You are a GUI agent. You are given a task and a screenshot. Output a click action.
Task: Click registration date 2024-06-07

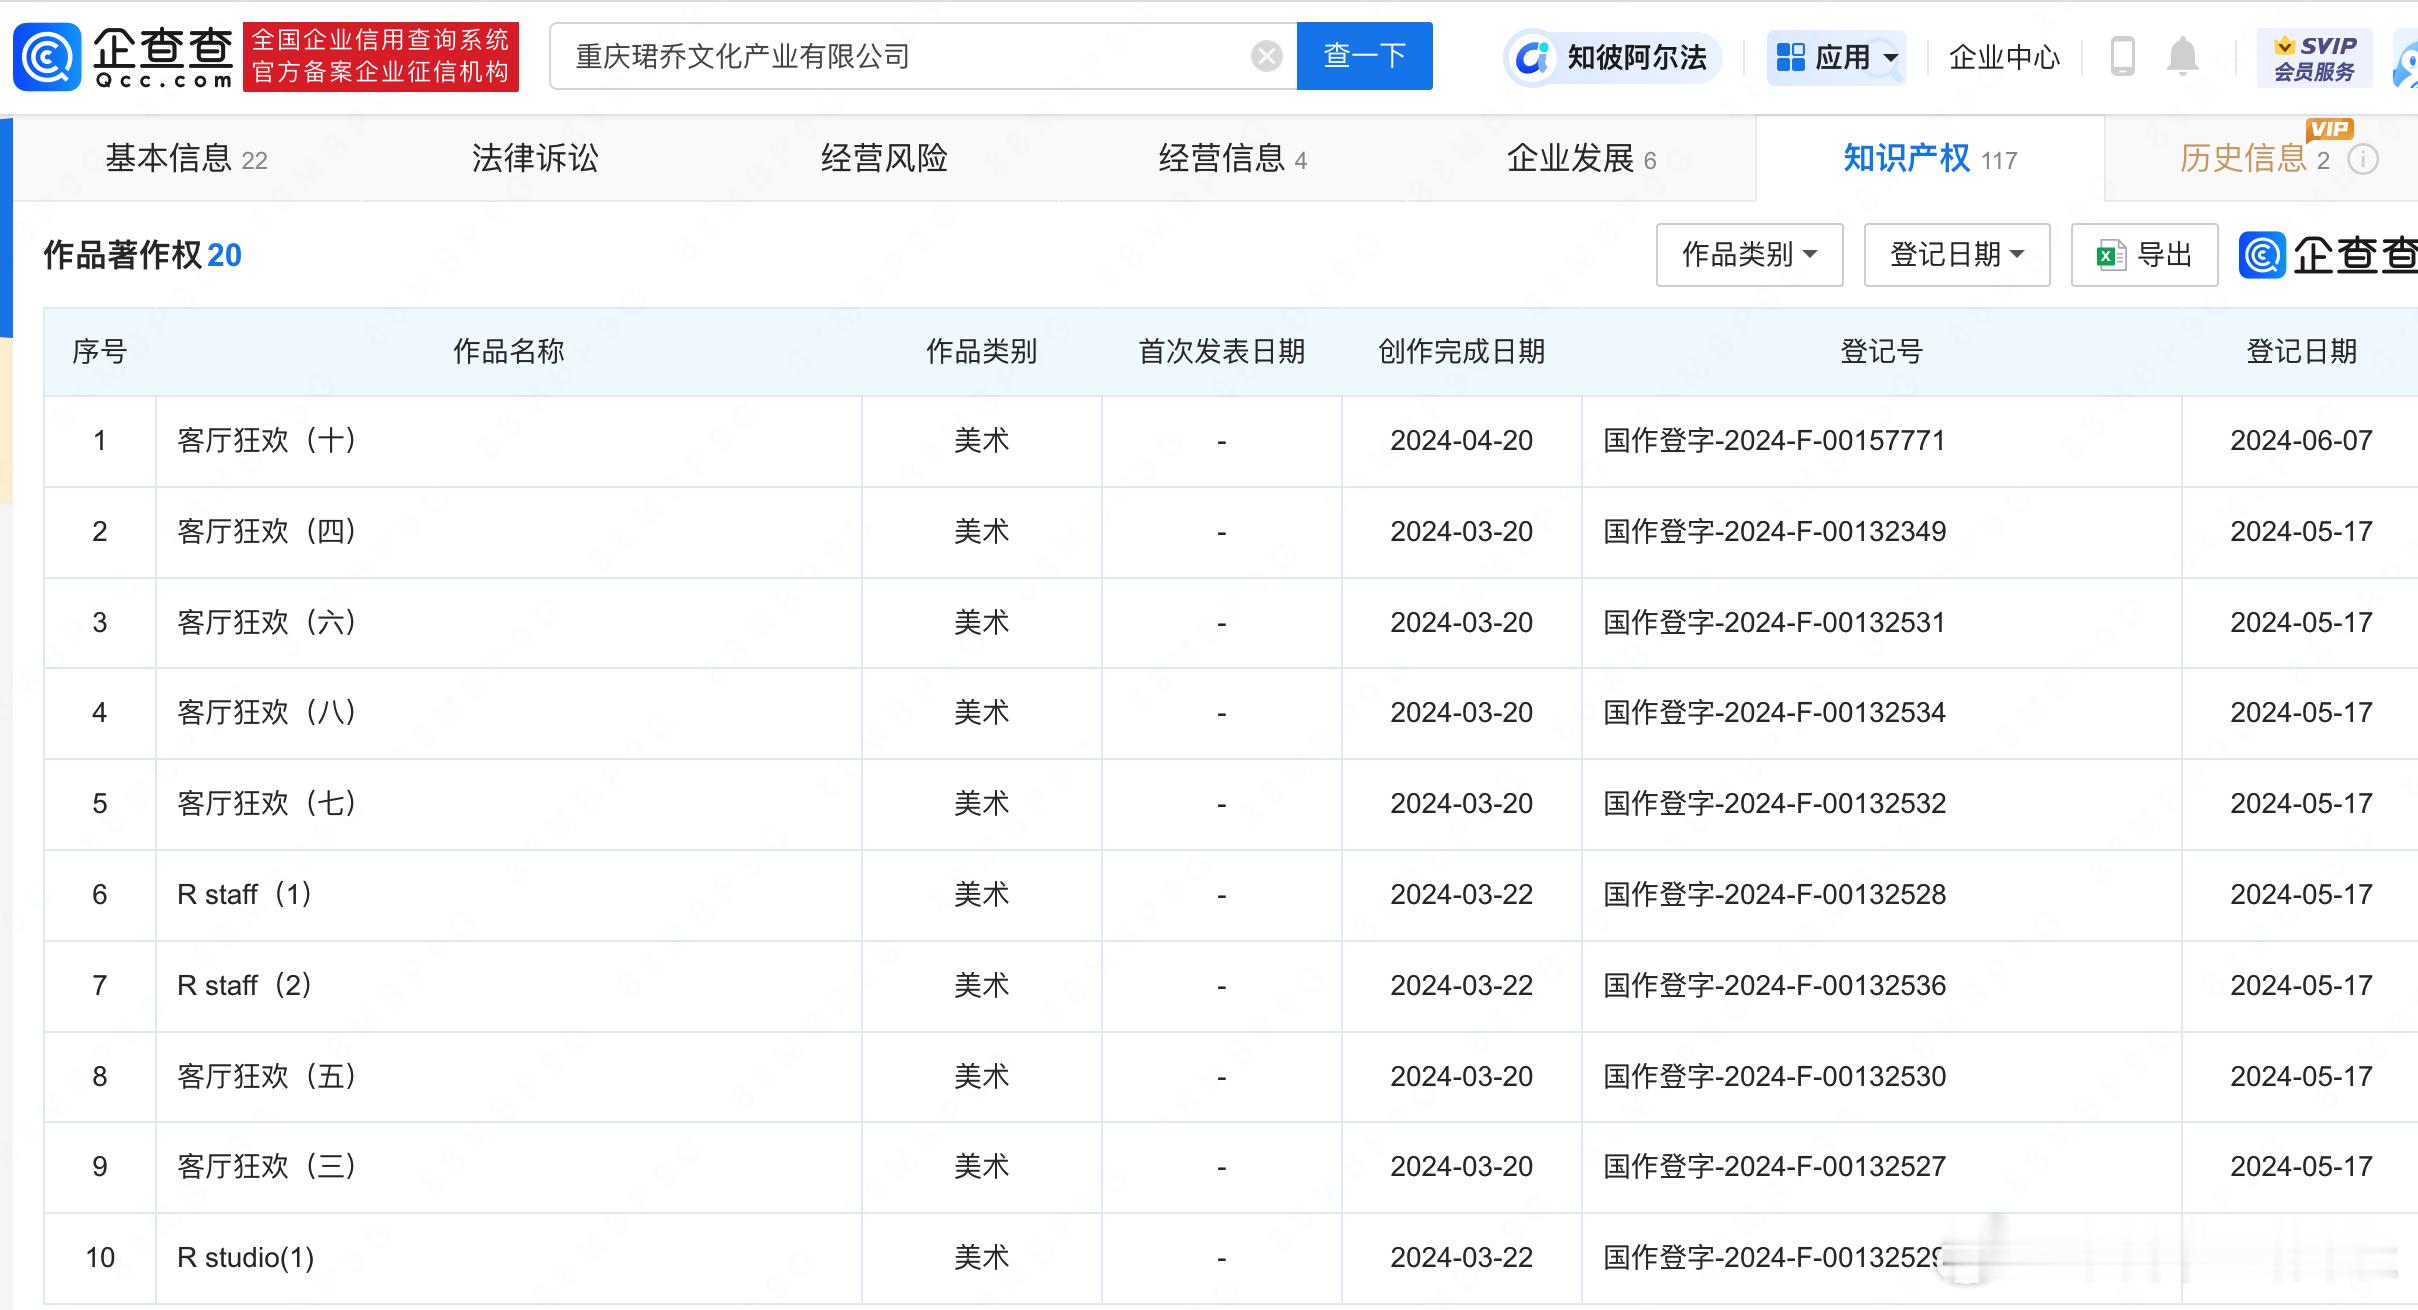[x=2301, y=441]
